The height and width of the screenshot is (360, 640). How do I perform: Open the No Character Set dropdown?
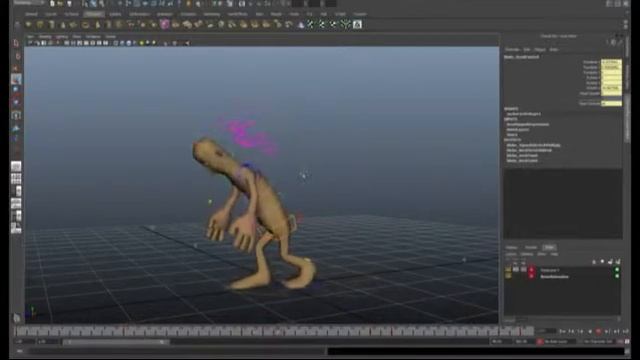coord(598,341)
